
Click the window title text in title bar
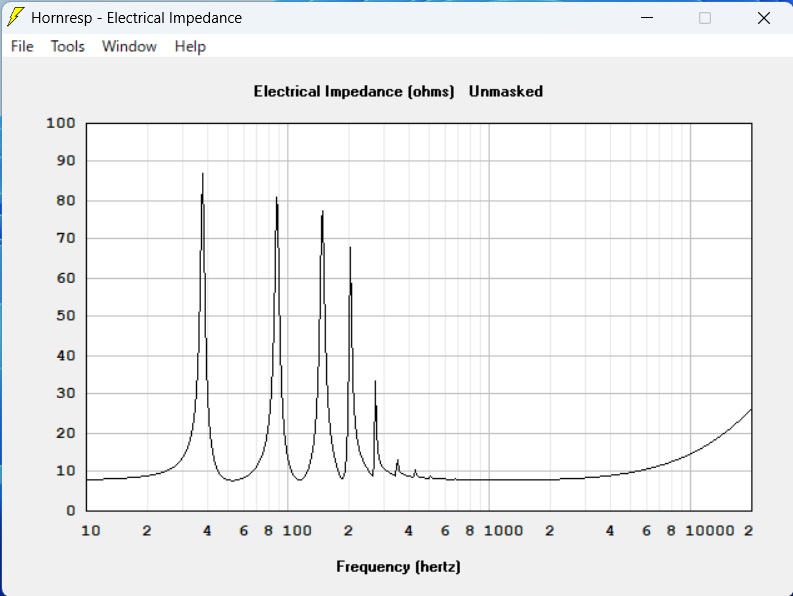pyautogui.click(x=136, y=18)
